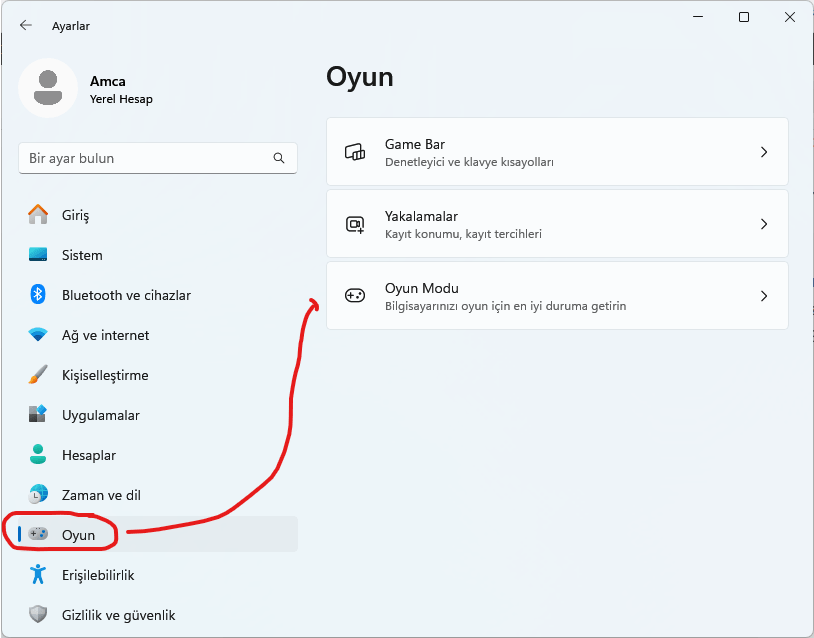
Task: Click the Wi-Fi icon for Ağ ve internet
Action: pyautogui.click(x=38, y=334)
